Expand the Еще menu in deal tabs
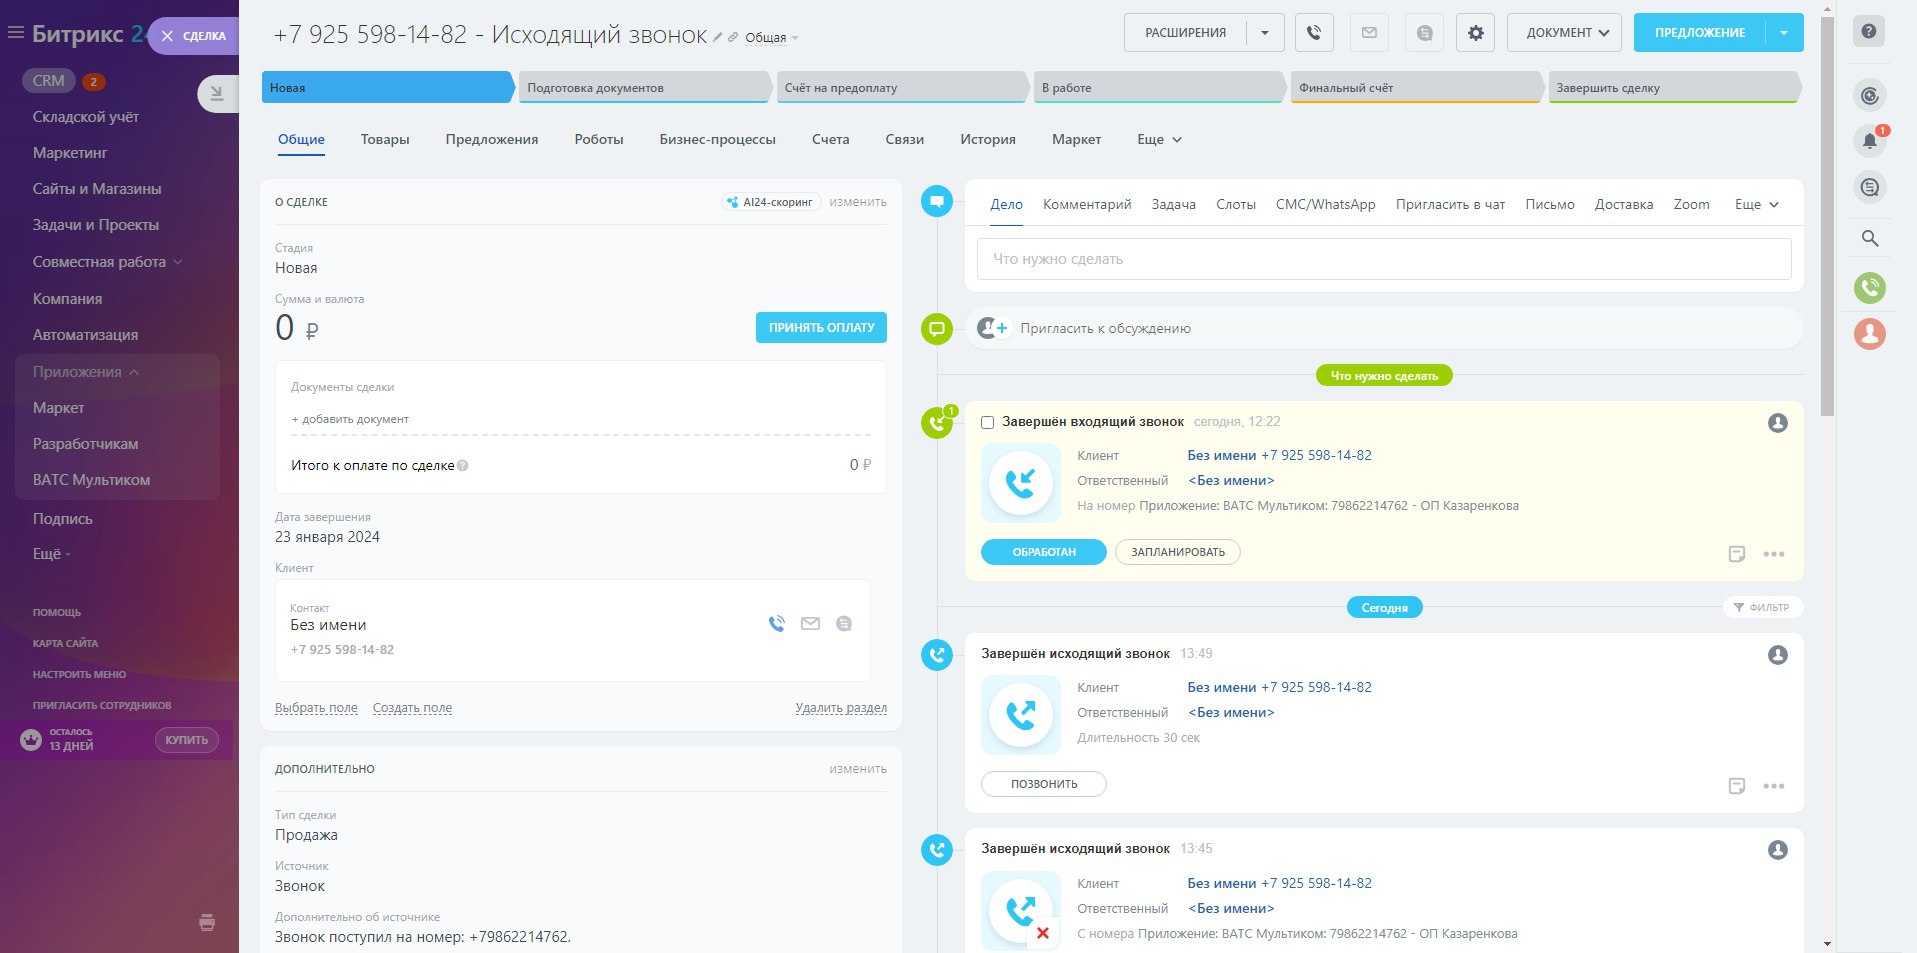The width and height of the screenshot is (1917, 953). point(1159,140)
